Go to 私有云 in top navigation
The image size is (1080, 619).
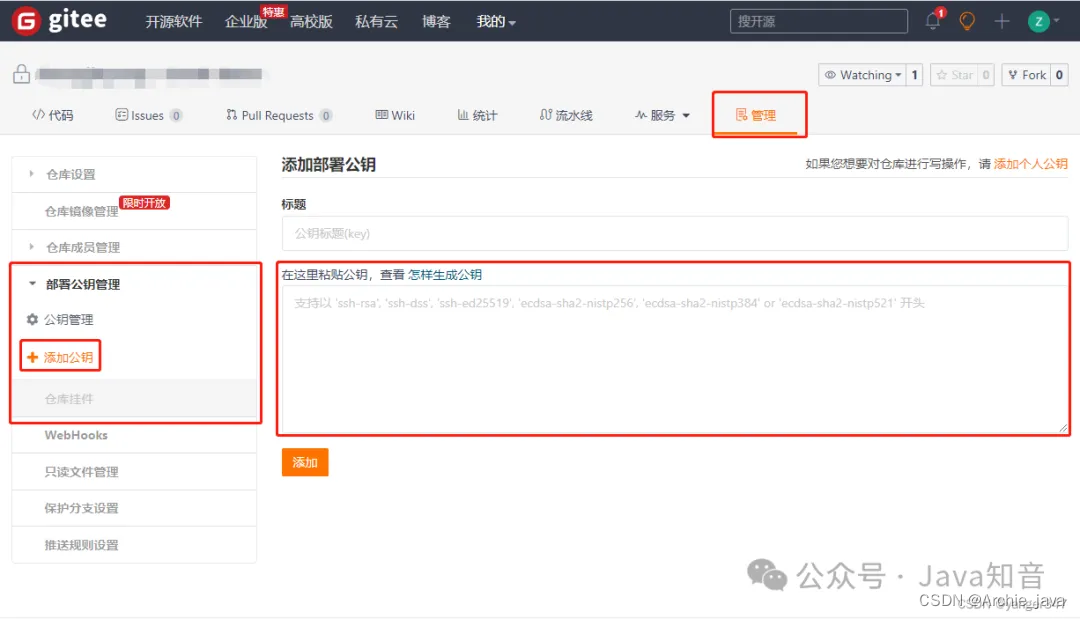pos(376,21)
